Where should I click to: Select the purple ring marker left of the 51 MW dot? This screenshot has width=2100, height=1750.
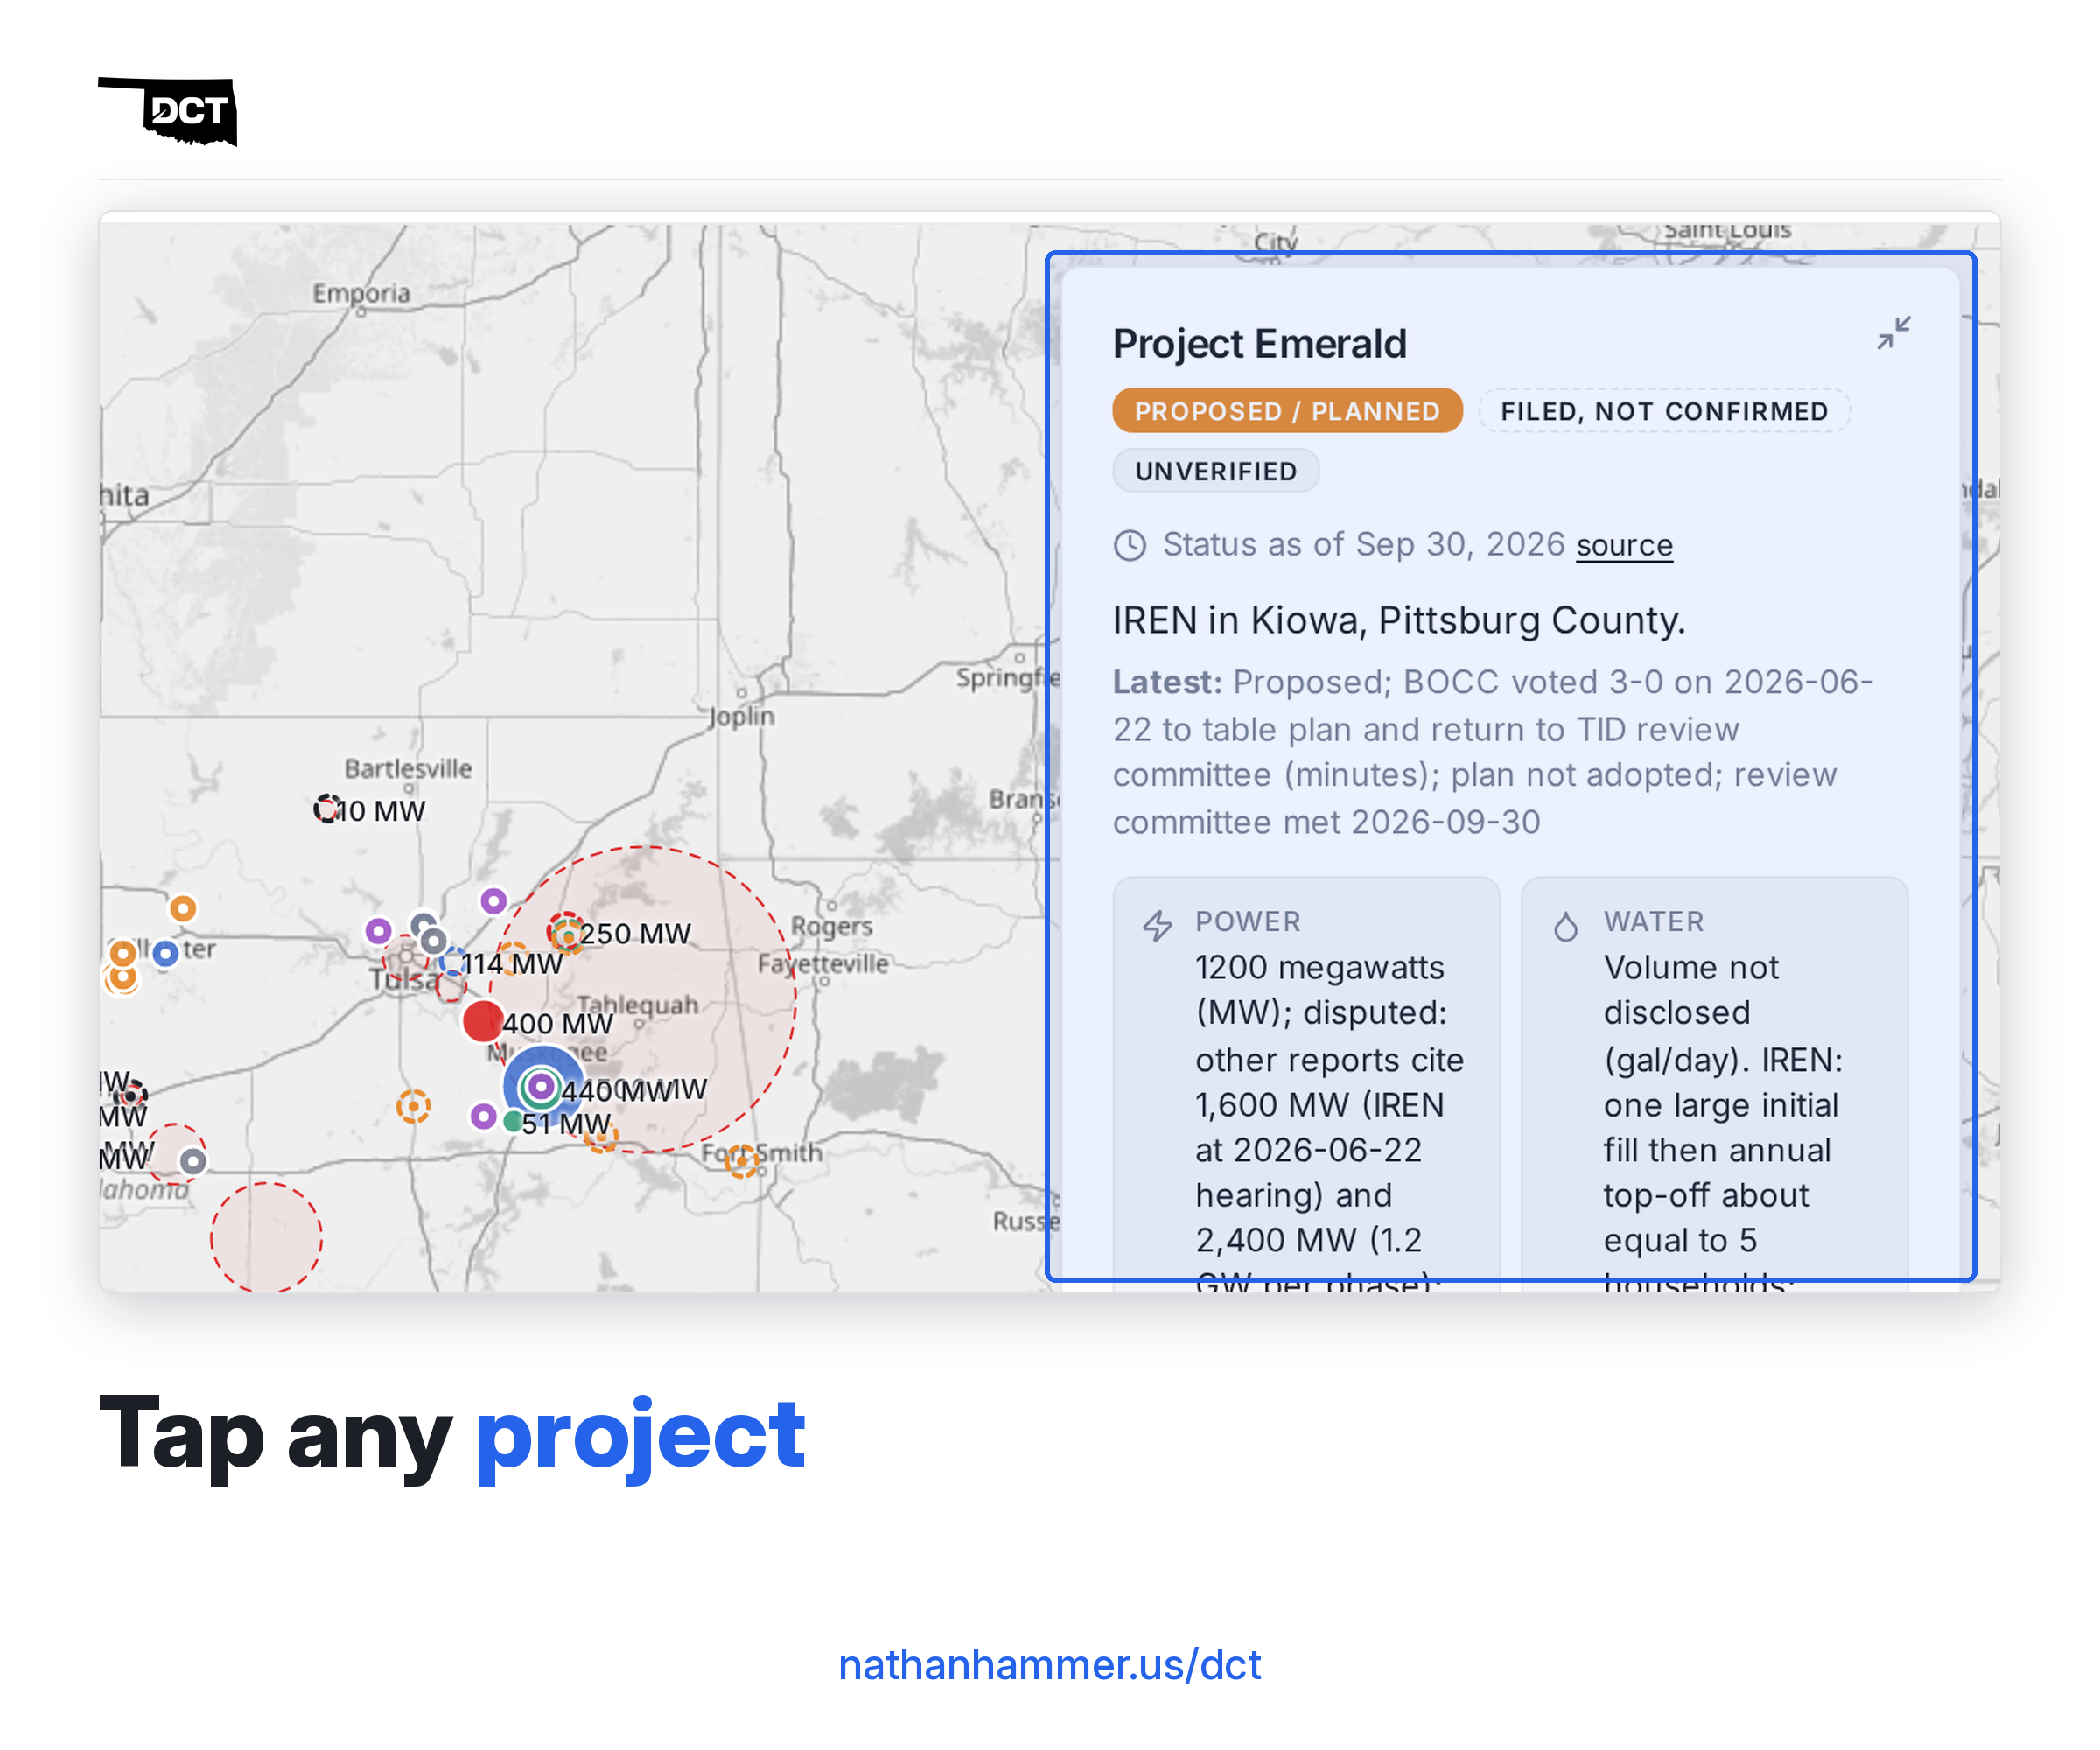[483, 1116]
